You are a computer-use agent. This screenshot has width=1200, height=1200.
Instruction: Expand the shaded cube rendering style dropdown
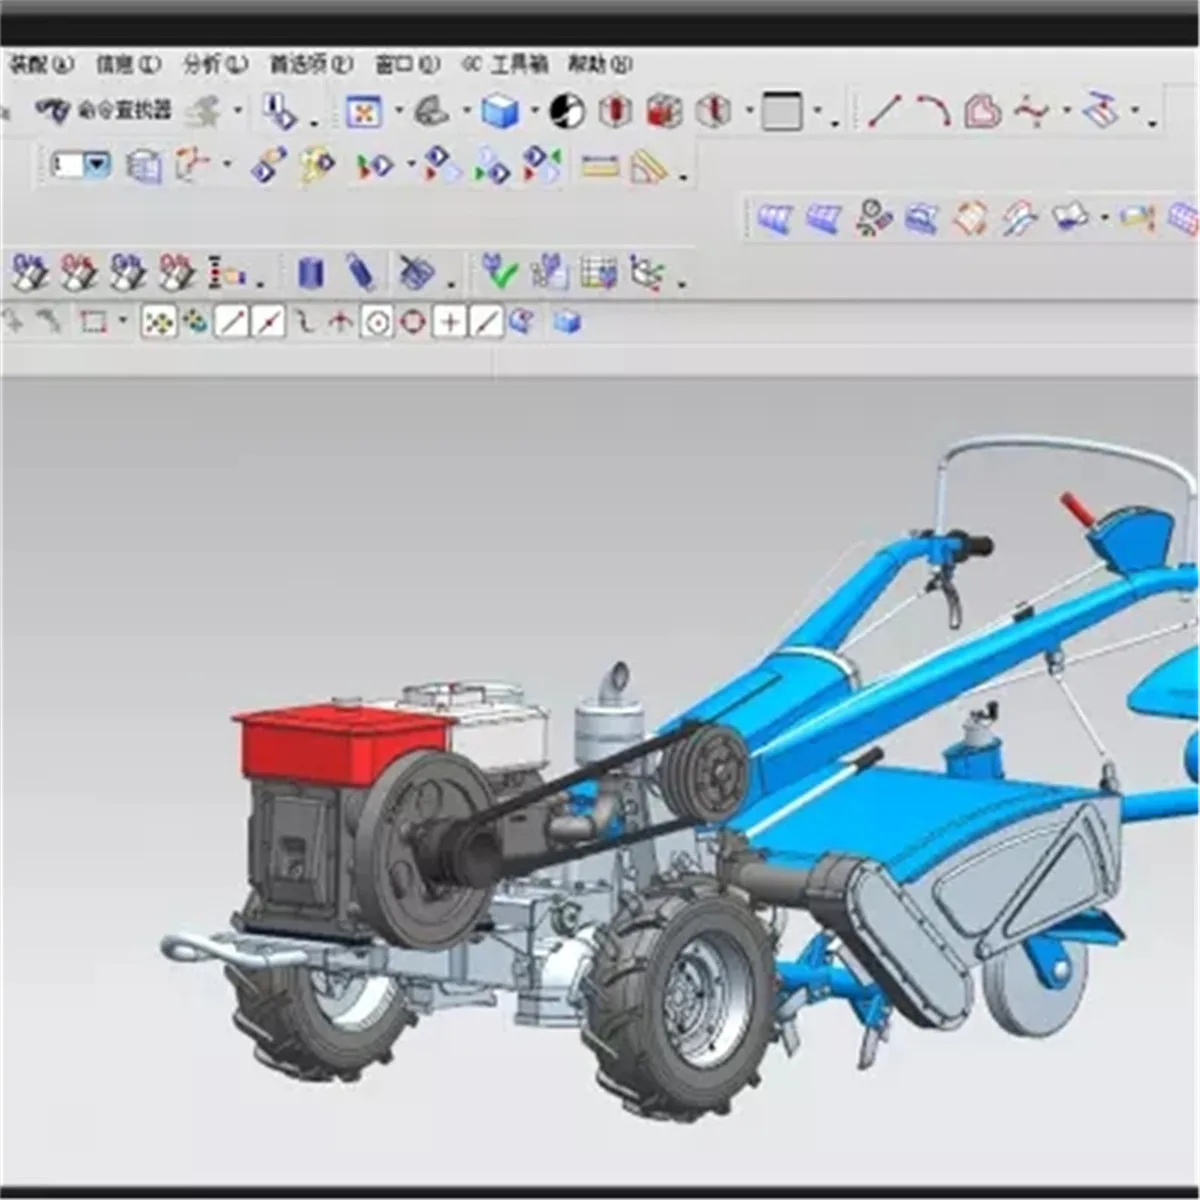(534, 111)
